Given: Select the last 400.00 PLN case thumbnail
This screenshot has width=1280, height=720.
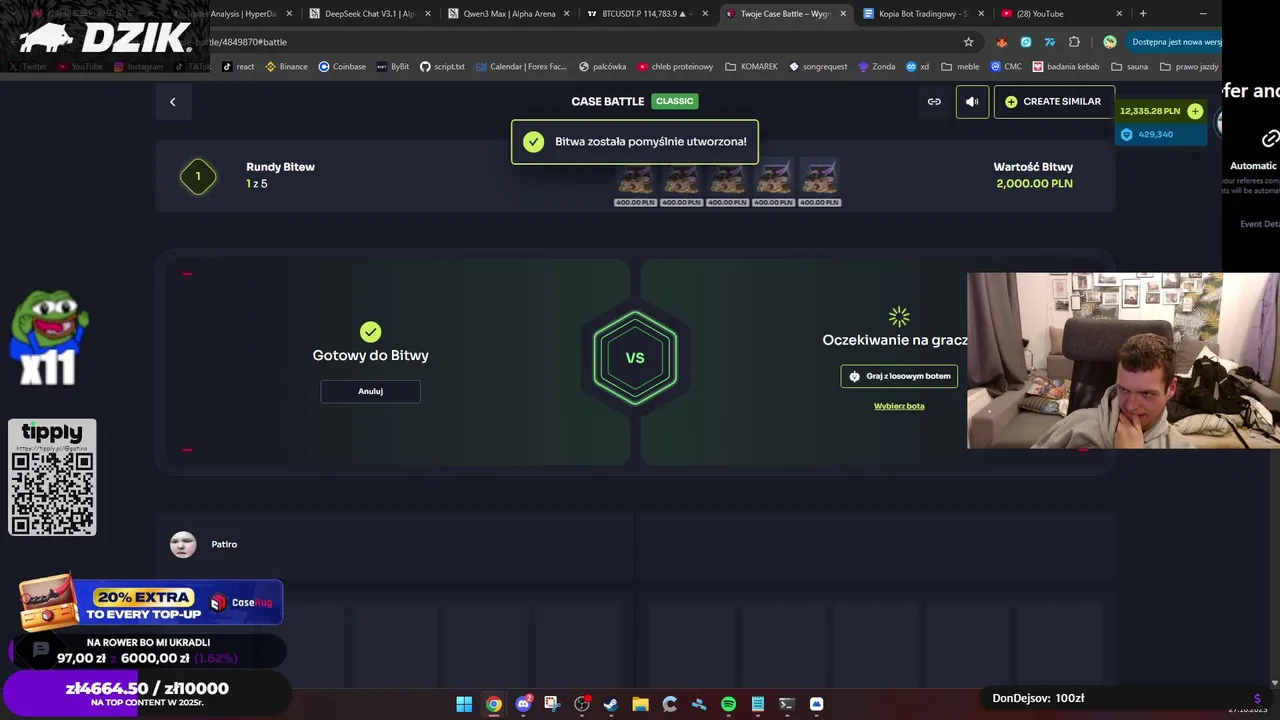Looking at the screenshot, I should pos(819,182).
